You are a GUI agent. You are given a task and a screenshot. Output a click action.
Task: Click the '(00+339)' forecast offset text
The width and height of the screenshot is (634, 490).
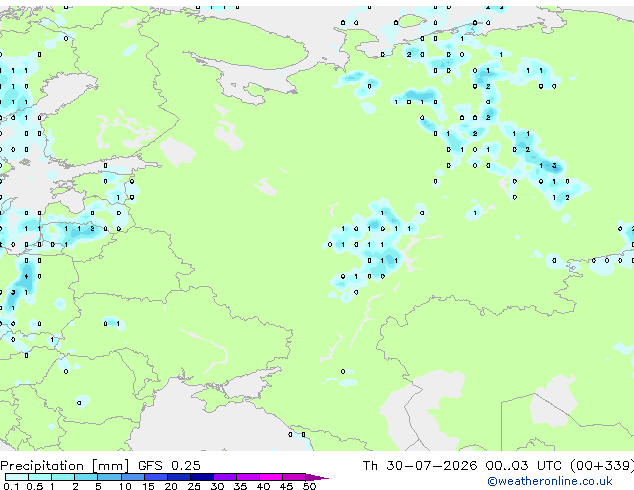[x=602, y=466]
